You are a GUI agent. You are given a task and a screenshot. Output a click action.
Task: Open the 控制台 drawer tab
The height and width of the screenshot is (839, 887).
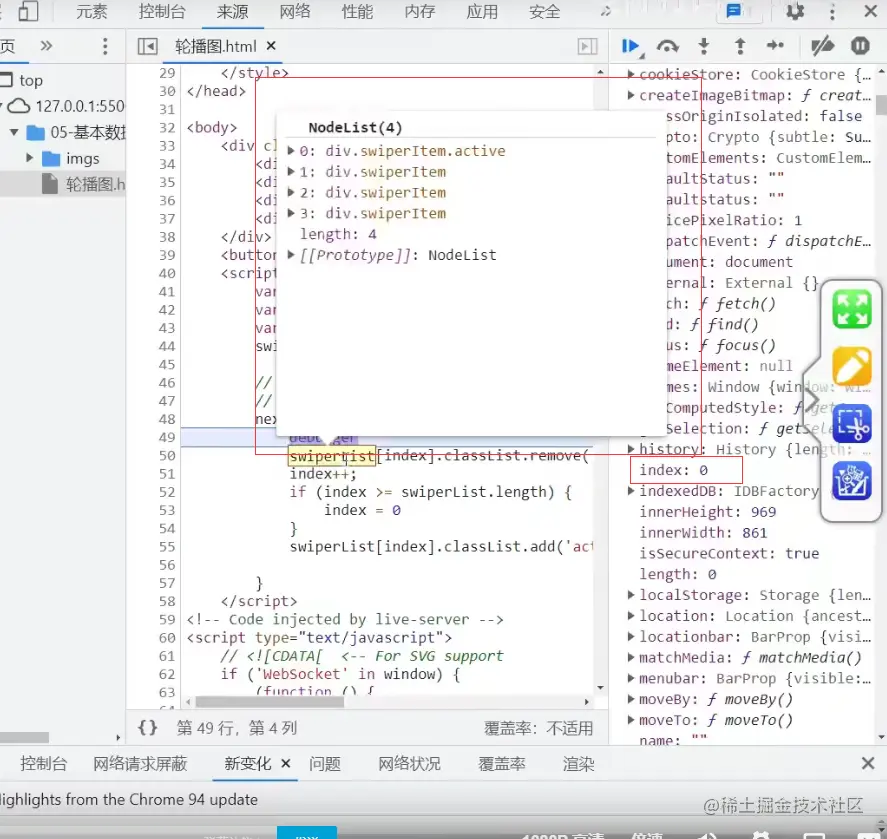(44, 763)
